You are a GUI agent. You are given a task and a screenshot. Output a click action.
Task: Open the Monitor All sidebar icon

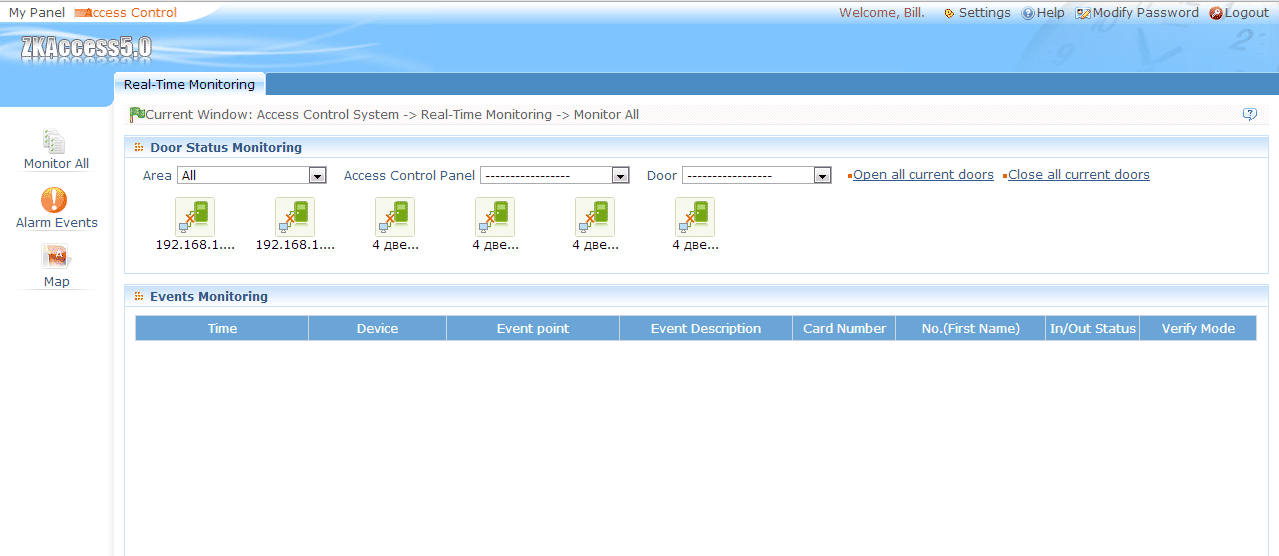tap(56, 143)
